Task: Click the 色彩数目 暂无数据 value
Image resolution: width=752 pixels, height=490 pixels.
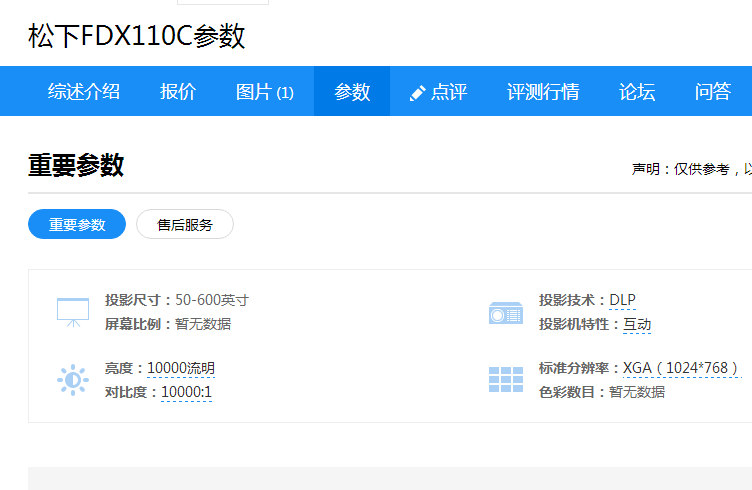Action: pyautogui.click(x=637, y=392)
